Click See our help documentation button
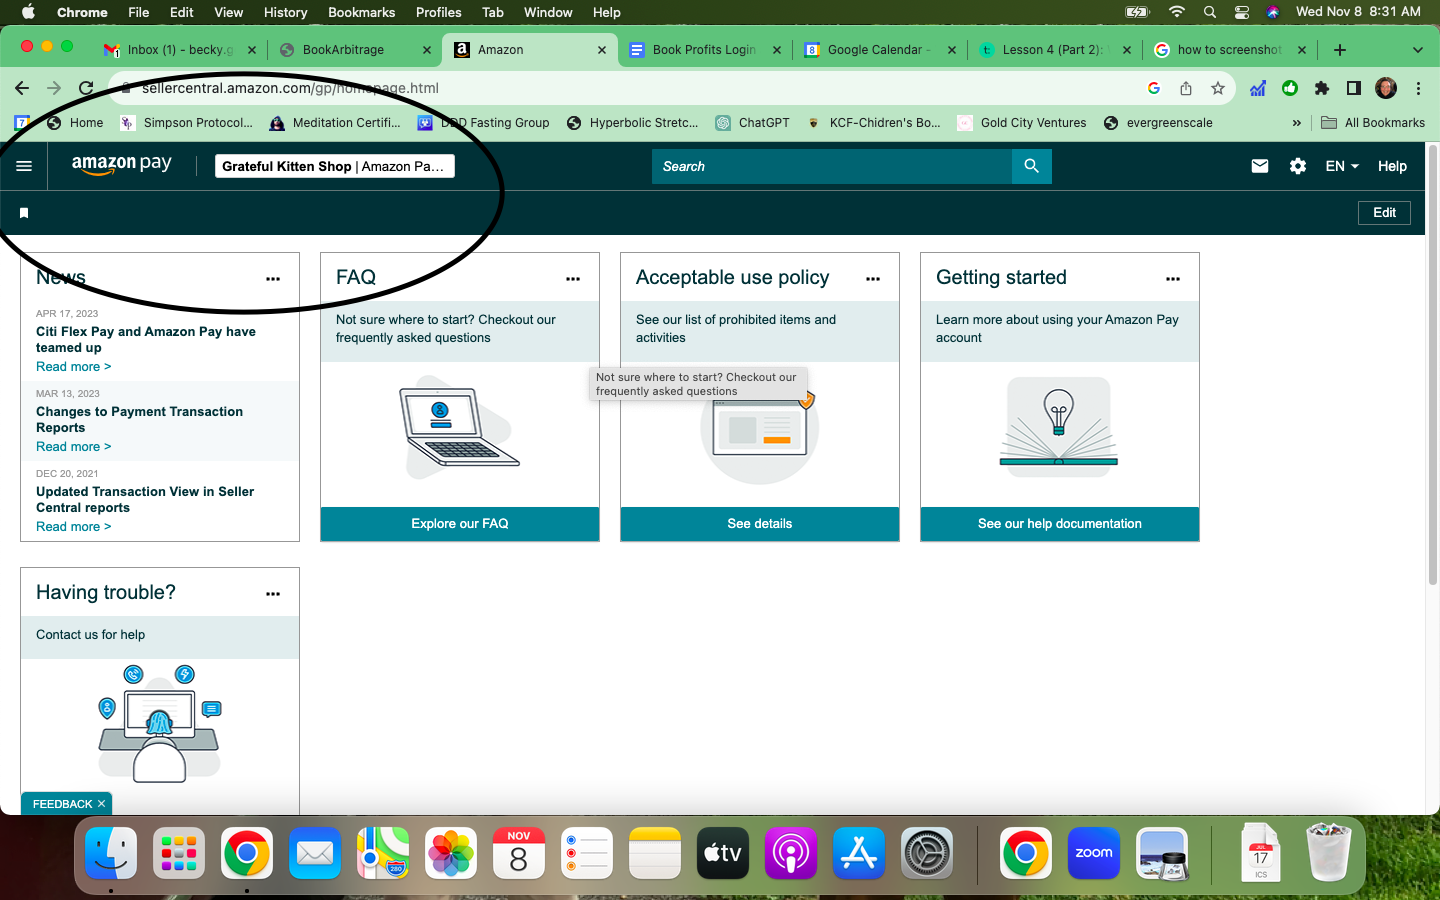This screenshot has width=1440, height=900. point(1060,524)
